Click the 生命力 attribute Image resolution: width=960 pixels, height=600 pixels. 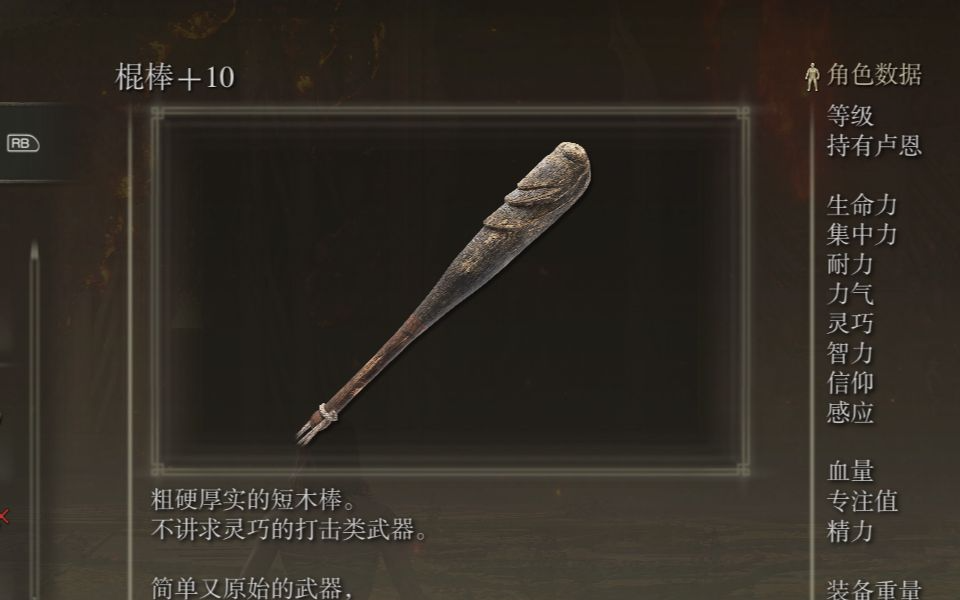tap(862, 205)
